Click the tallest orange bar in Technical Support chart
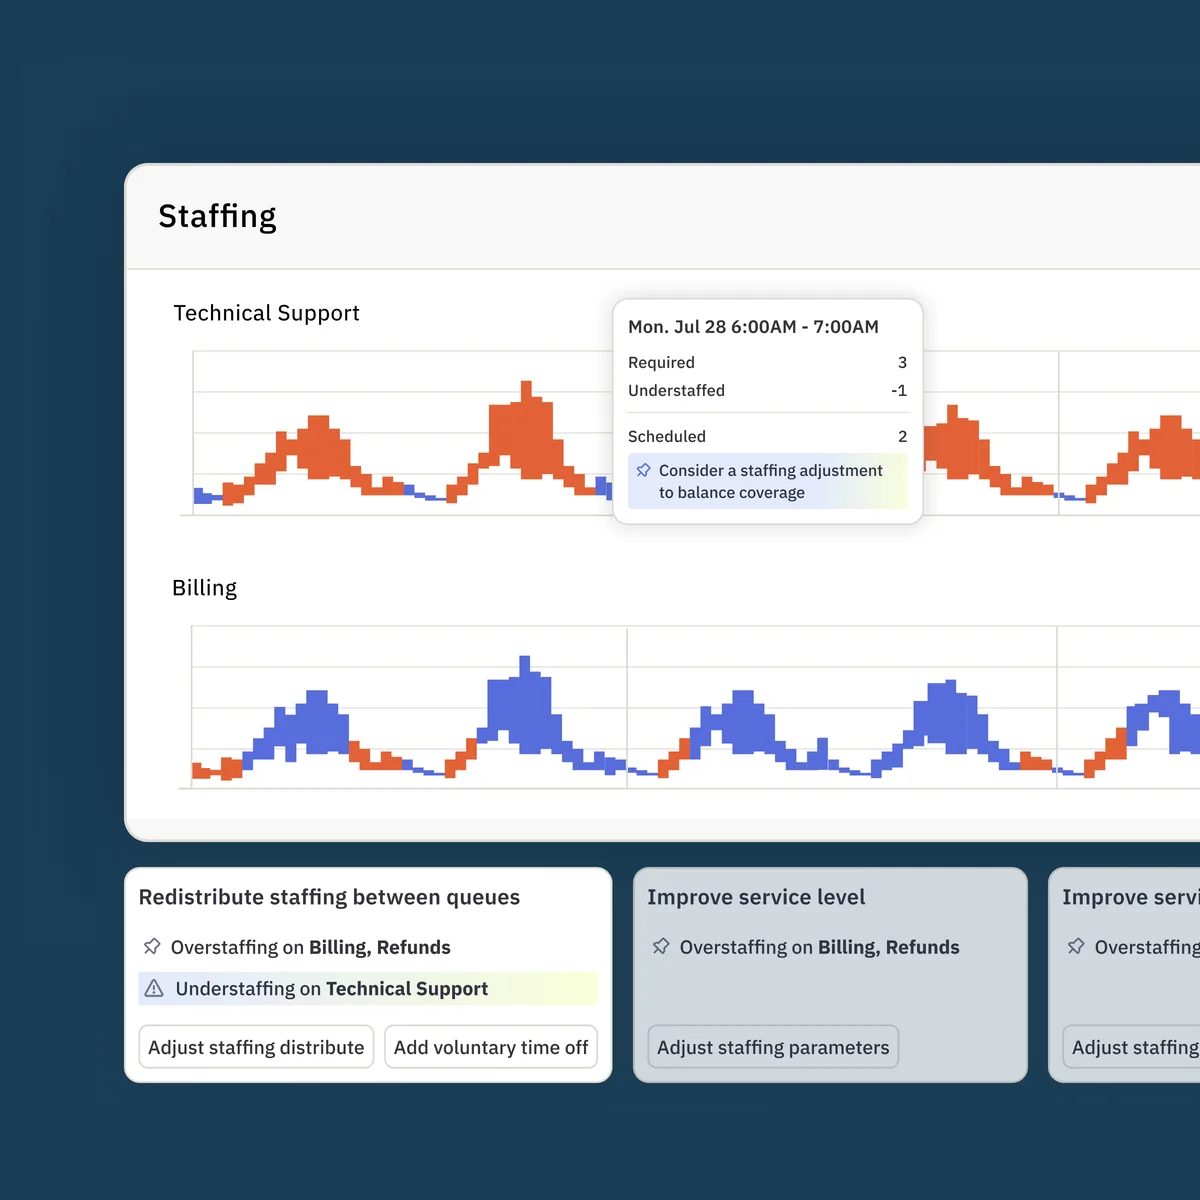 tap(525, 400)
